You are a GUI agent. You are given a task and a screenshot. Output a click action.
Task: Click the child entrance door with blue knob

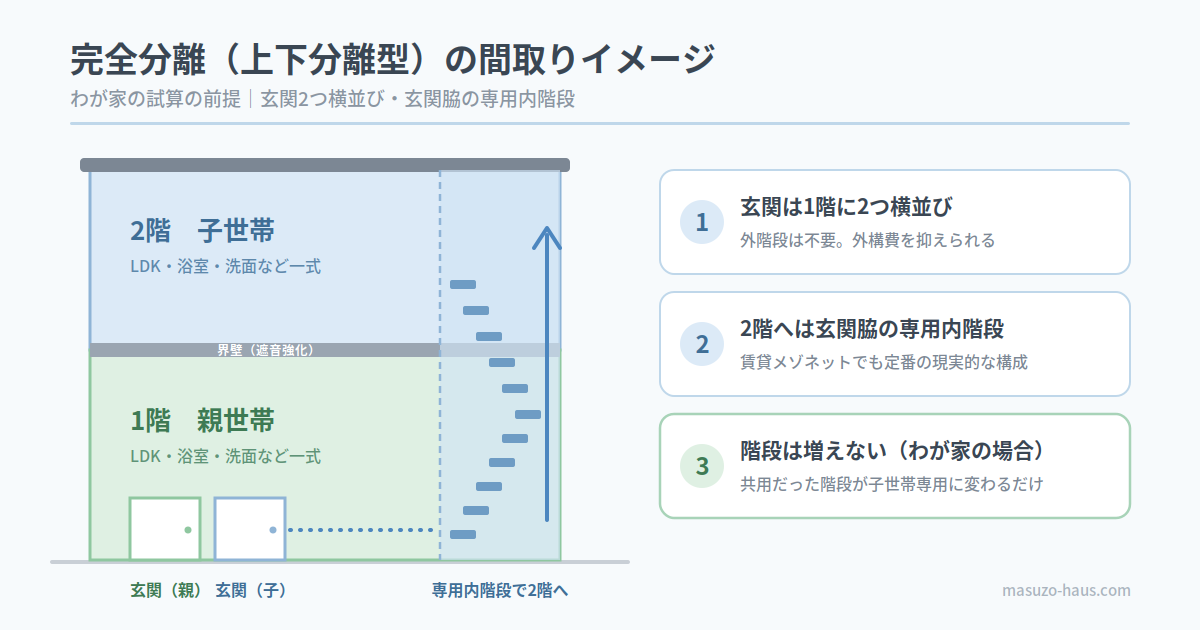(x=250, y=529)
